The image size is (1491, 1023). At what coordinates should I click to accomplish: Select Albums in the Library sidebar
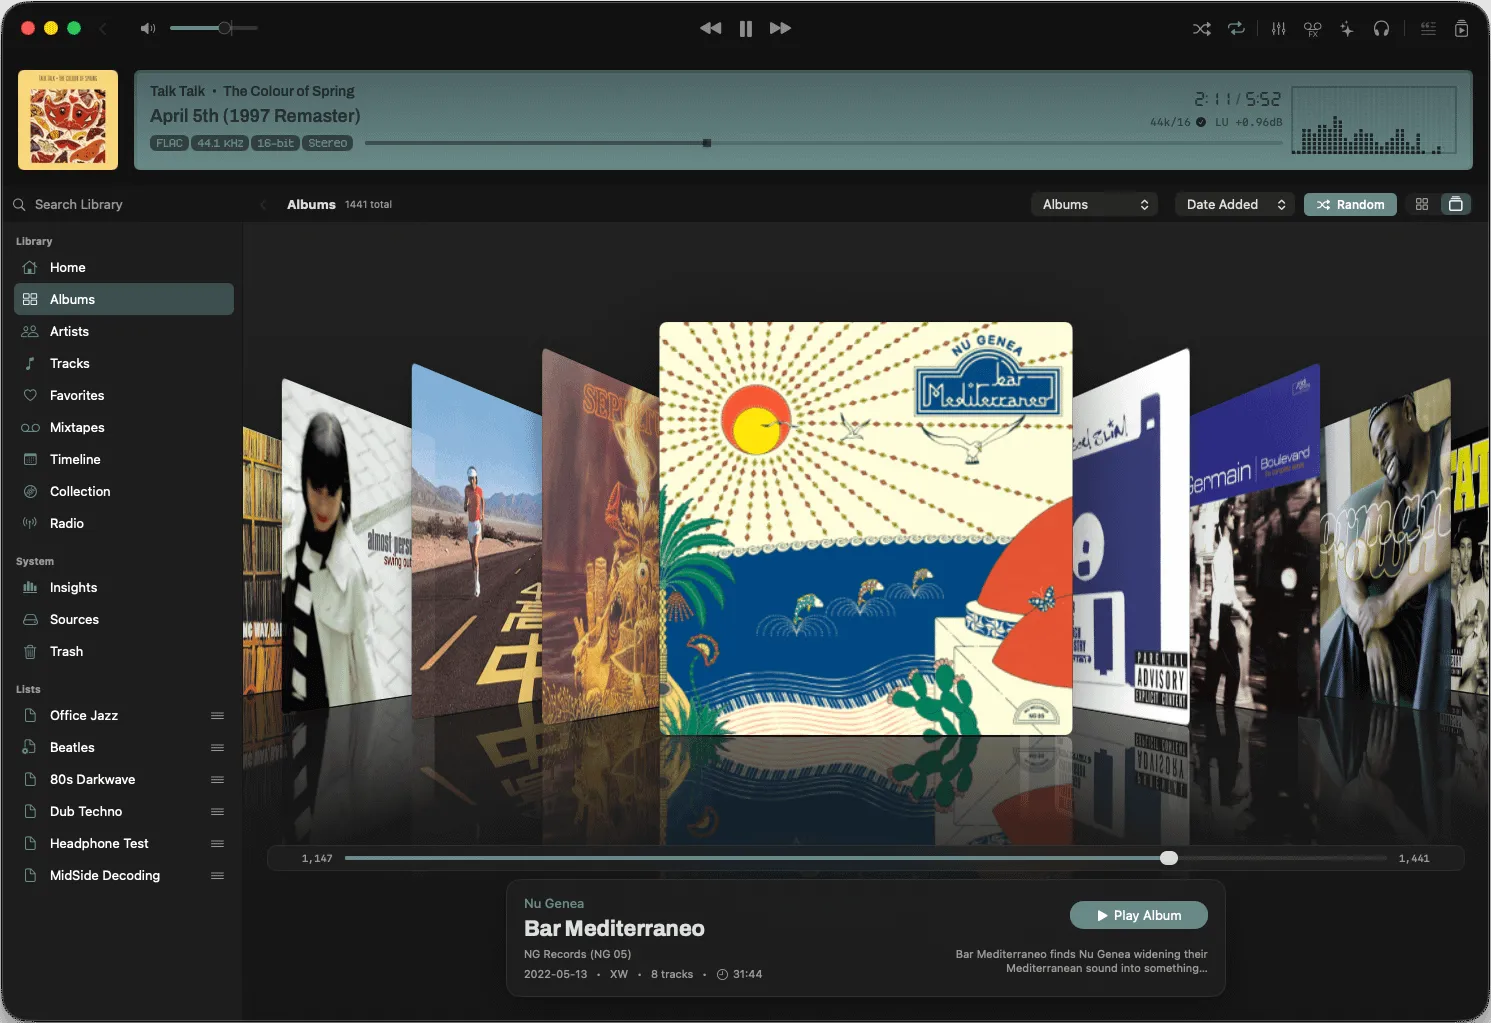(x=124, y=299)
